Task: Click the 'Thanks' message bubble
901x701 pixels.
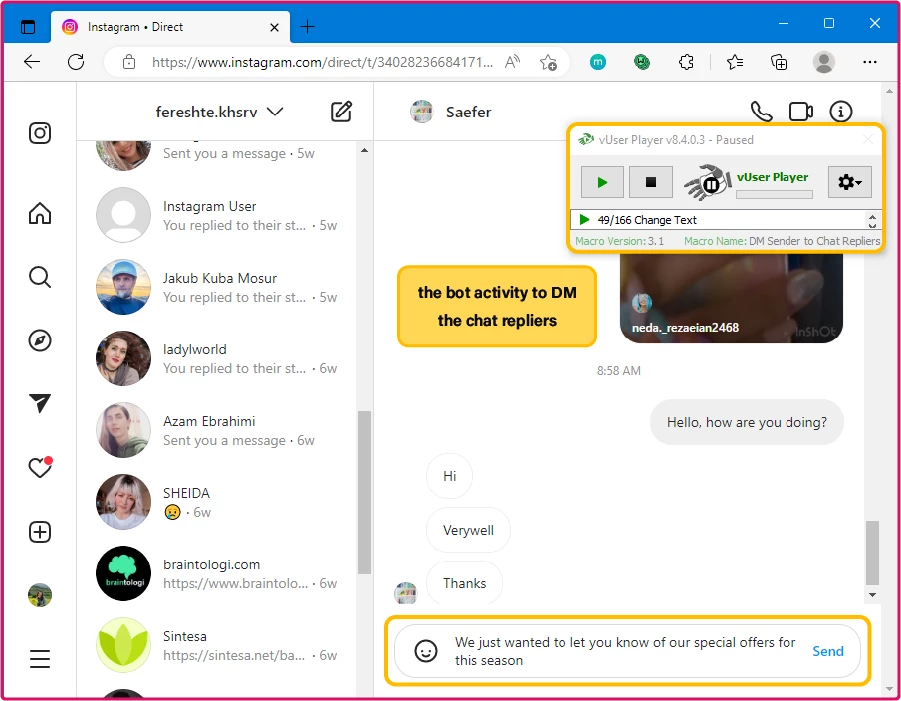Action: pos(464,583)
